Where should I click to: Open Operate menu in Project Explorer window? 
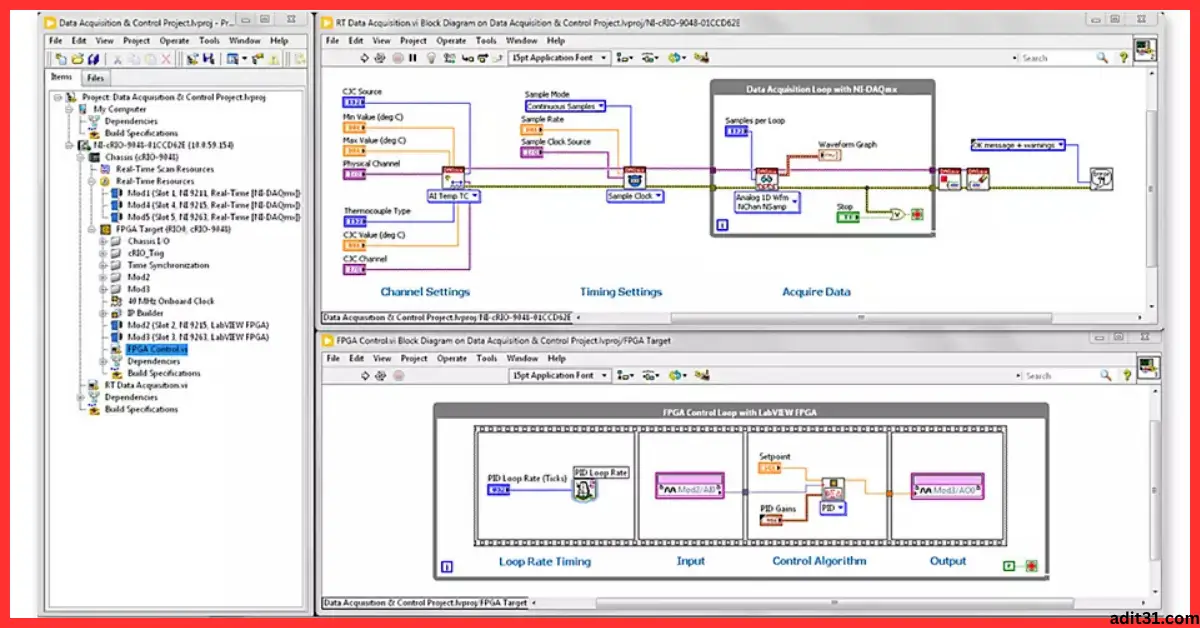174,41
